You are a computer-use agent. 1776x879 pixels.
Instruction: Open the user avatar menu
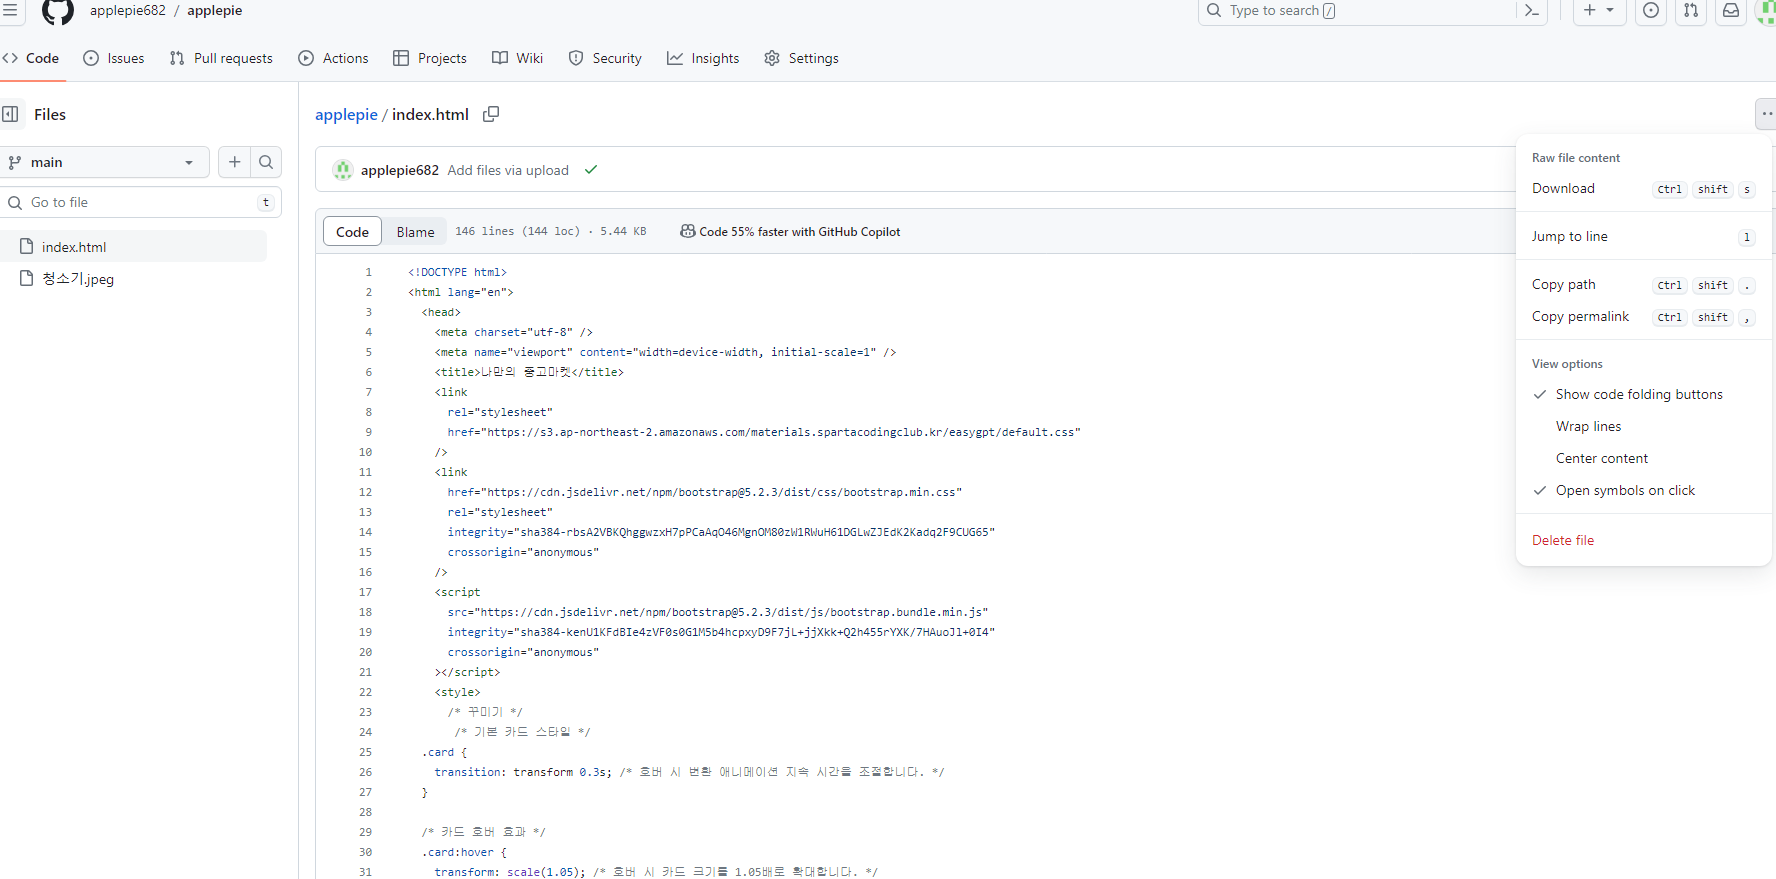coord(1766,11)
